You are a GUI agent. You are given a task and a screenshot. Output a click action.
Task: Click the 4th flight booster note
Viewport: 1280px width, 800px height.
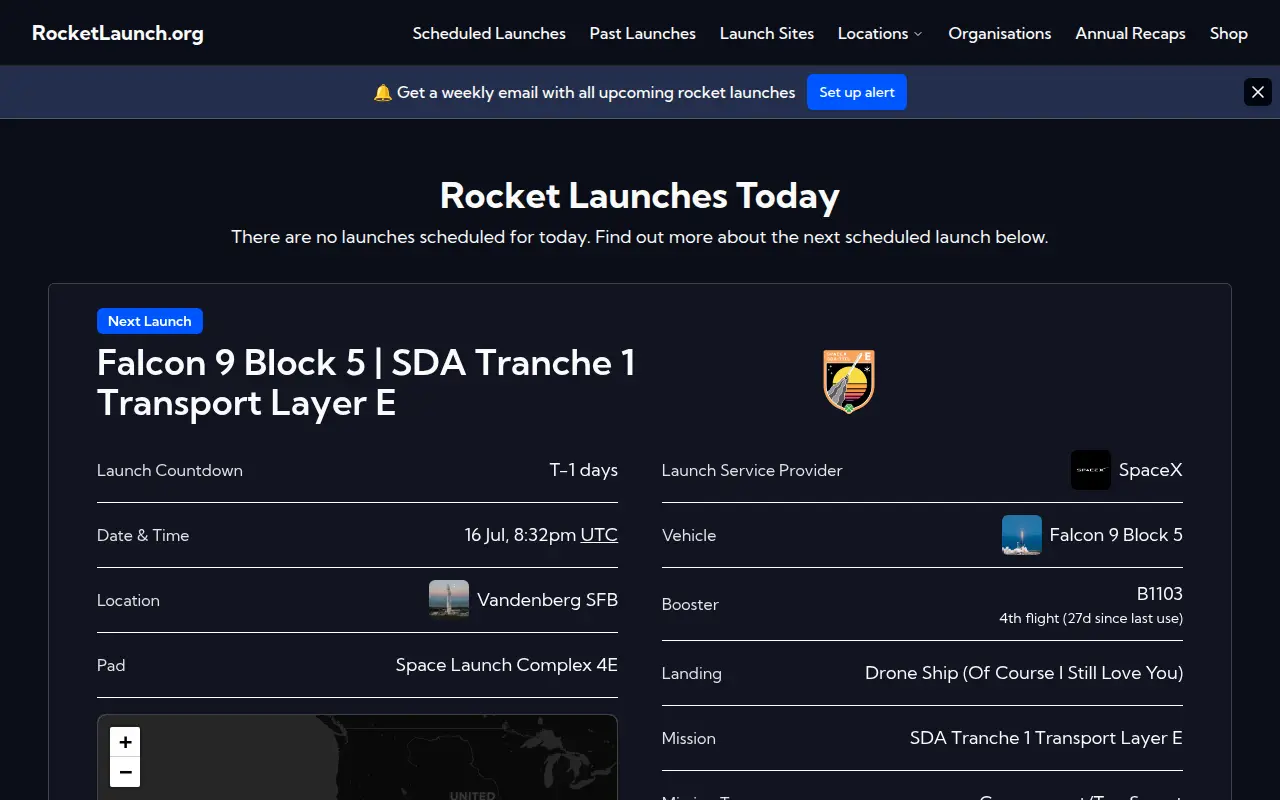tap(1091, 618)
